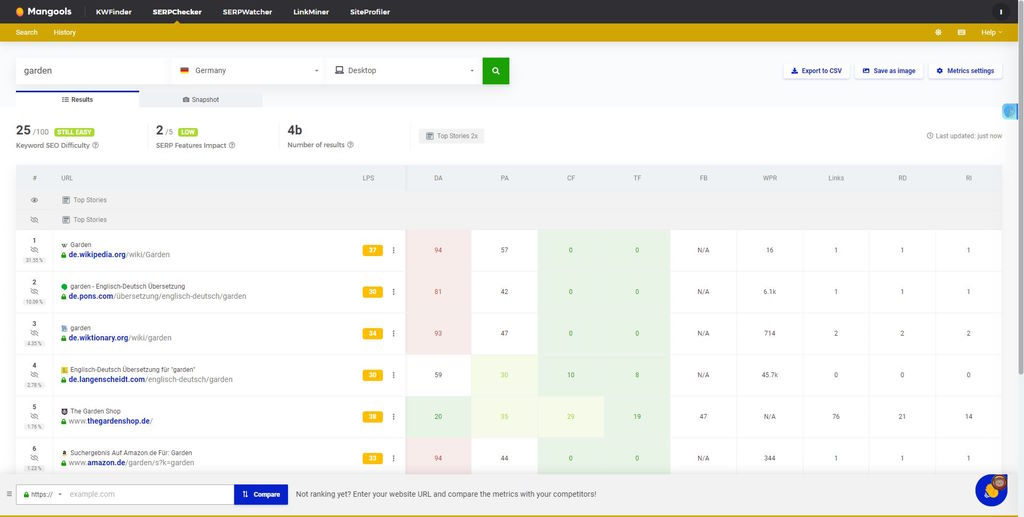Screen dimensions: 1024x517
Task: Switch to the Snapshot tab
Action: pos(200,100)
